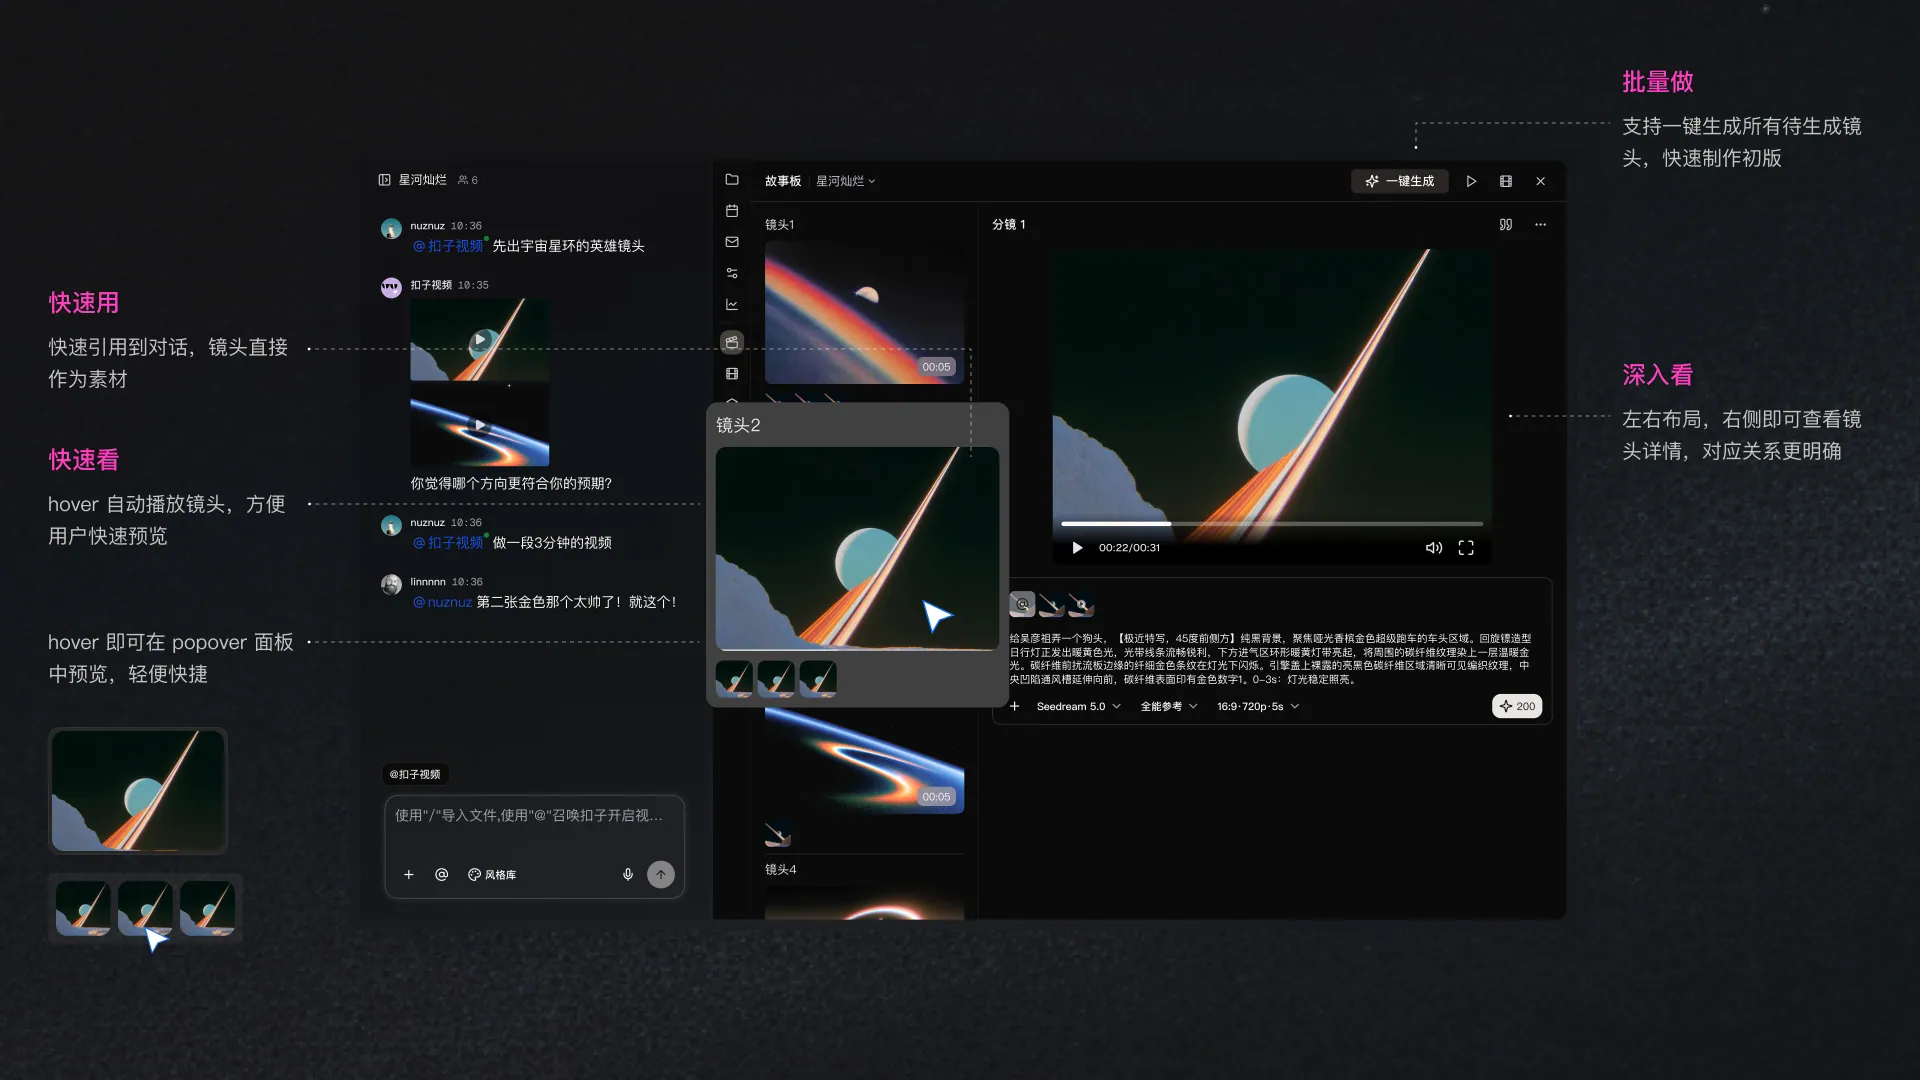Switch to the 故事板 storyboard tab
Viewport: 1920px width, 1080px height.
coord(783,181)
